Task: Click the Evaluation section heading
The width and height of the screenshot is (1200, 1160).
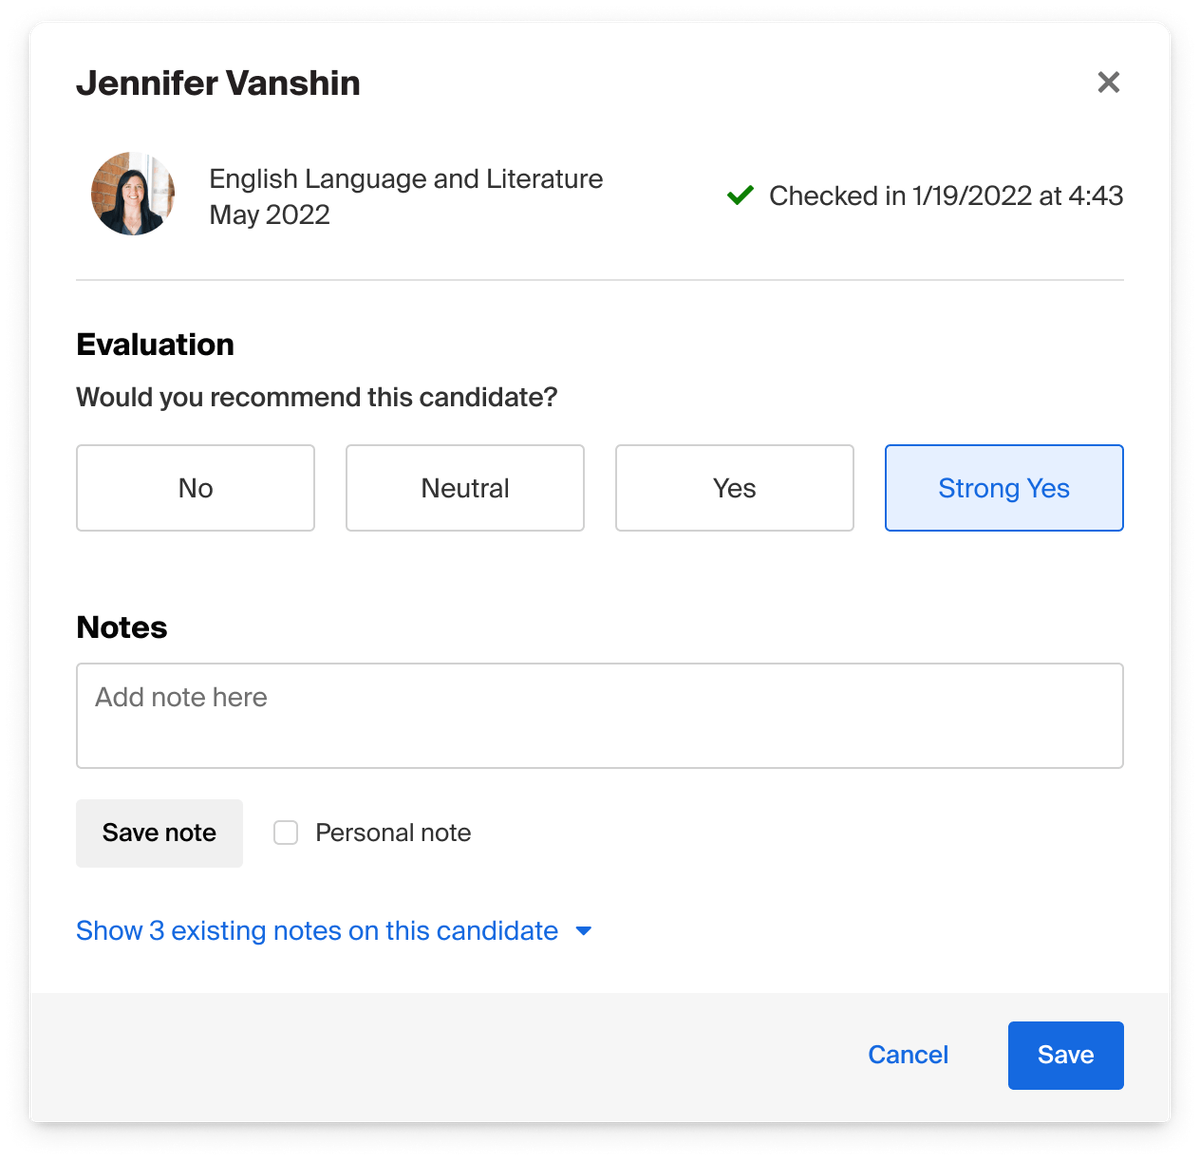Action: pyautogui.click(x=155, y=344)
